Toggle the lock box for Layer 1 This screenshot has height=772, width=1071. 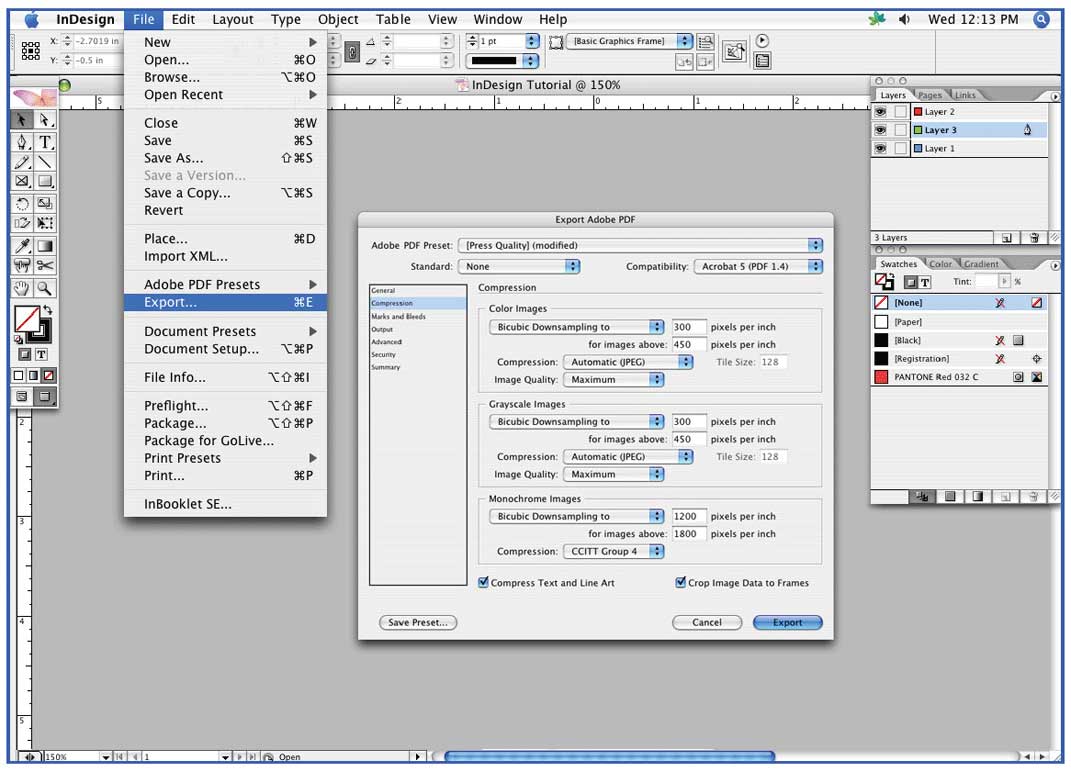(x=901, y=148)
